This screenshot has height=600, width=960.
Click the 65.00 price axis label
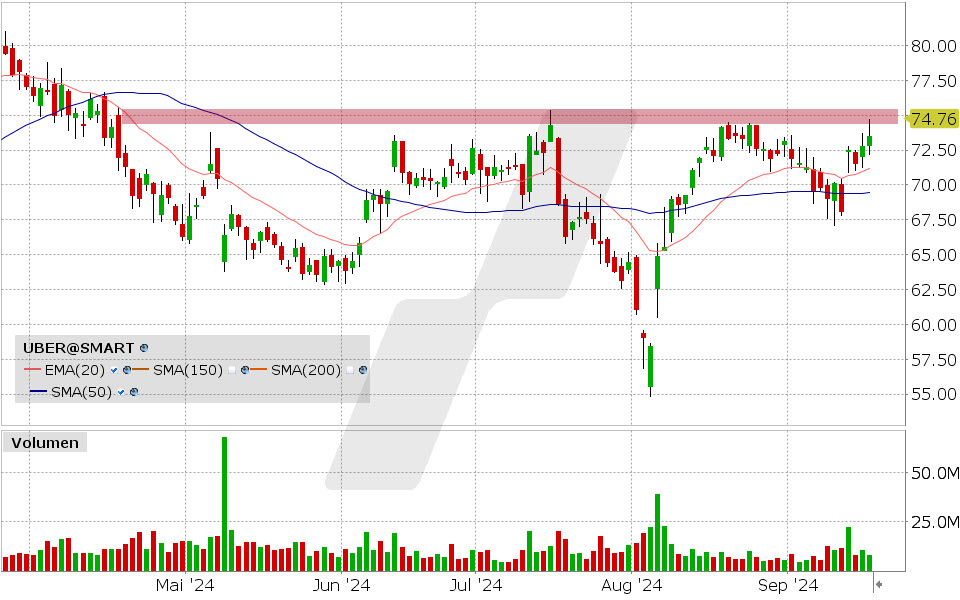pyautogui.click(x=934, y=255)
